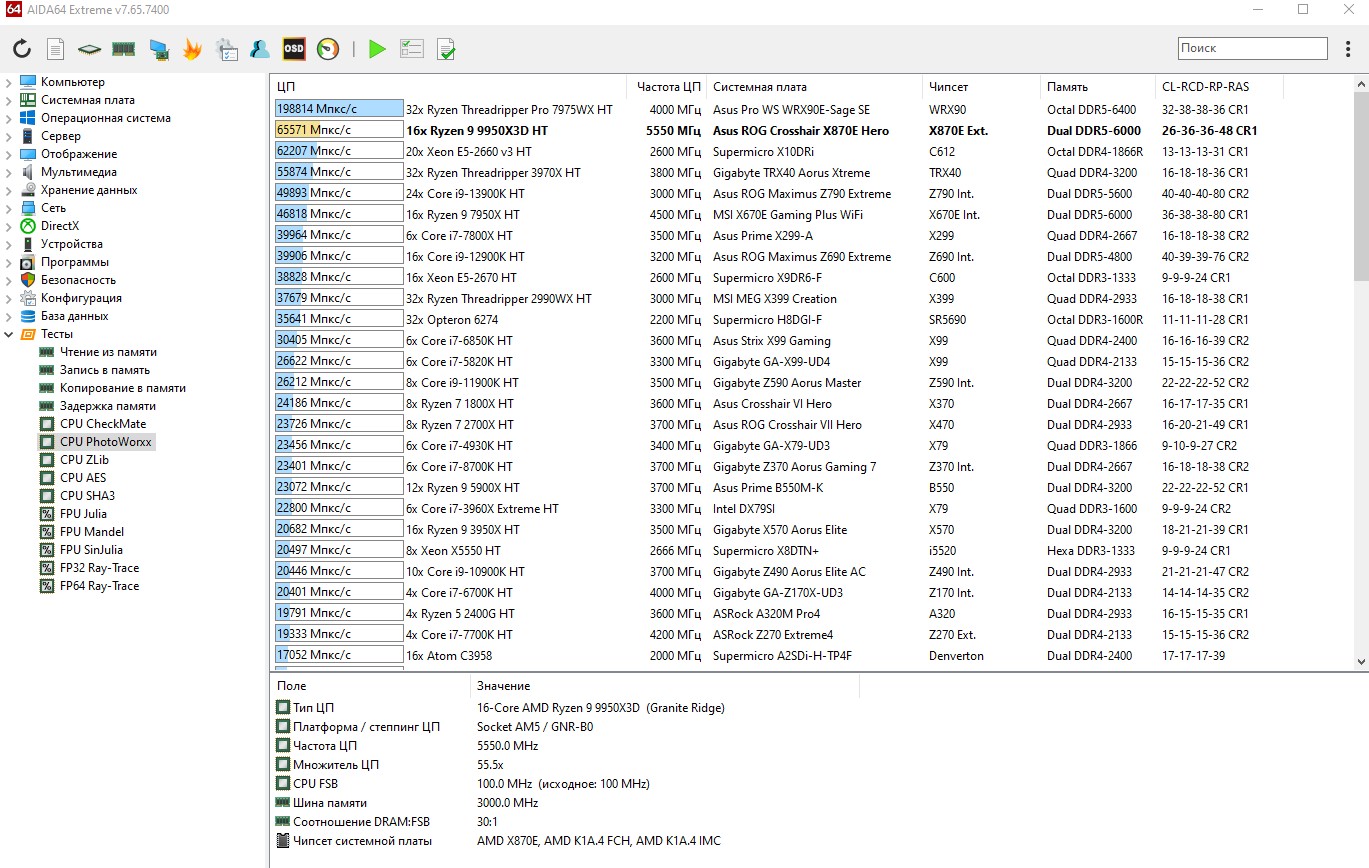Click the monitor and network card icon

click(x=158, y=48)
